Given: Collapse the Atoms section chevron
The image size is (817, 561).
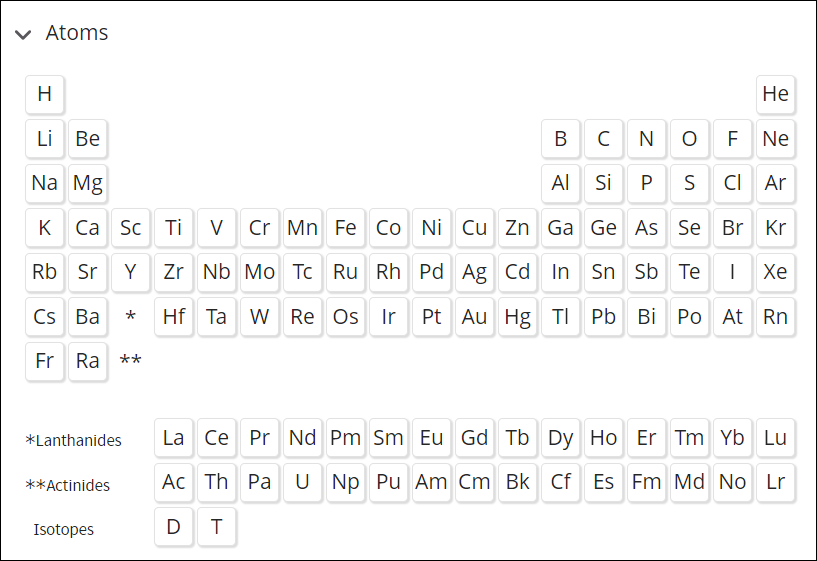Looking at the screenshot, I should 23,34.
